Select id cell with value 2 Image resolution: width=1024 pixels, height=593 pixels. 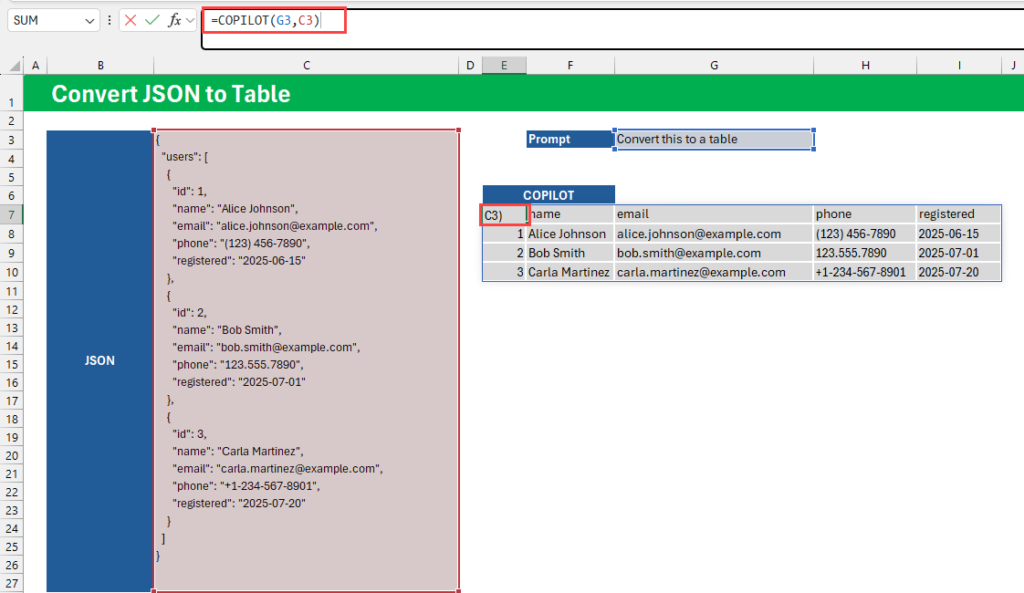coord(504,253)
